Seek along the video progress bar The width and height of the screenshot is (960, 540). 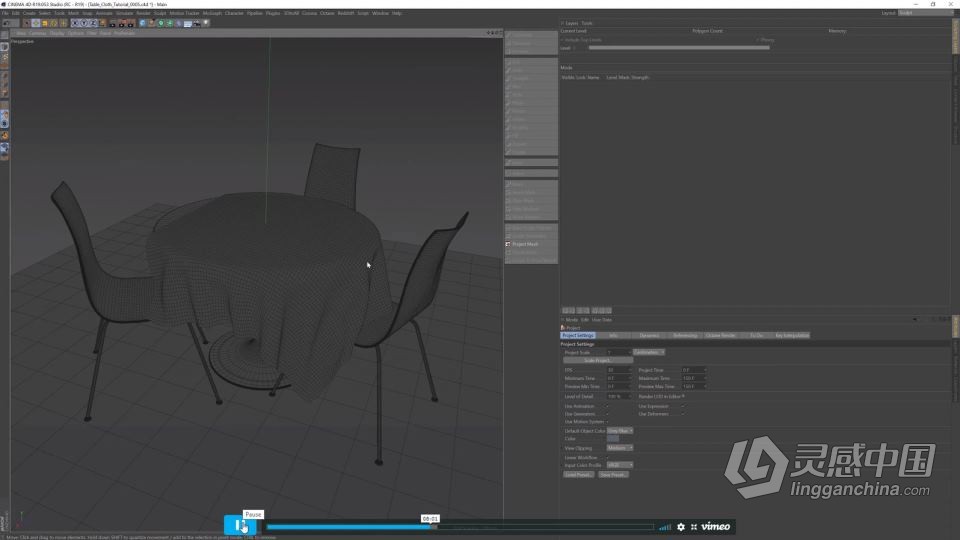[x=460, y=527]
